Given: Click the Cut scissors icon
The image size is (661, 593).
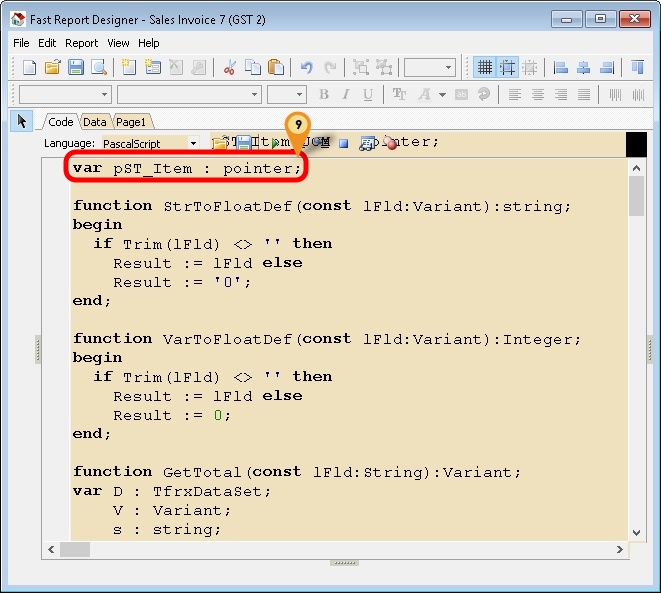Looking at the screenshot, I should pyautogui.click(x=229, y=67).
